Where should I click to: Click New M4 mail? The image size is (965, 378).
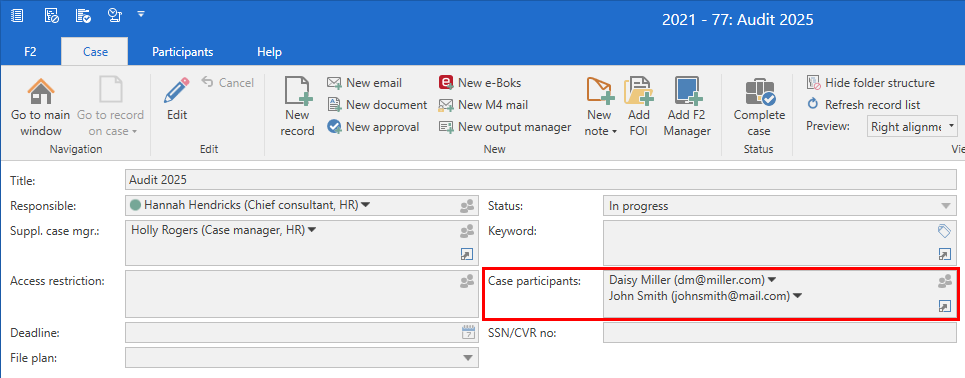[x=483, y=105]
